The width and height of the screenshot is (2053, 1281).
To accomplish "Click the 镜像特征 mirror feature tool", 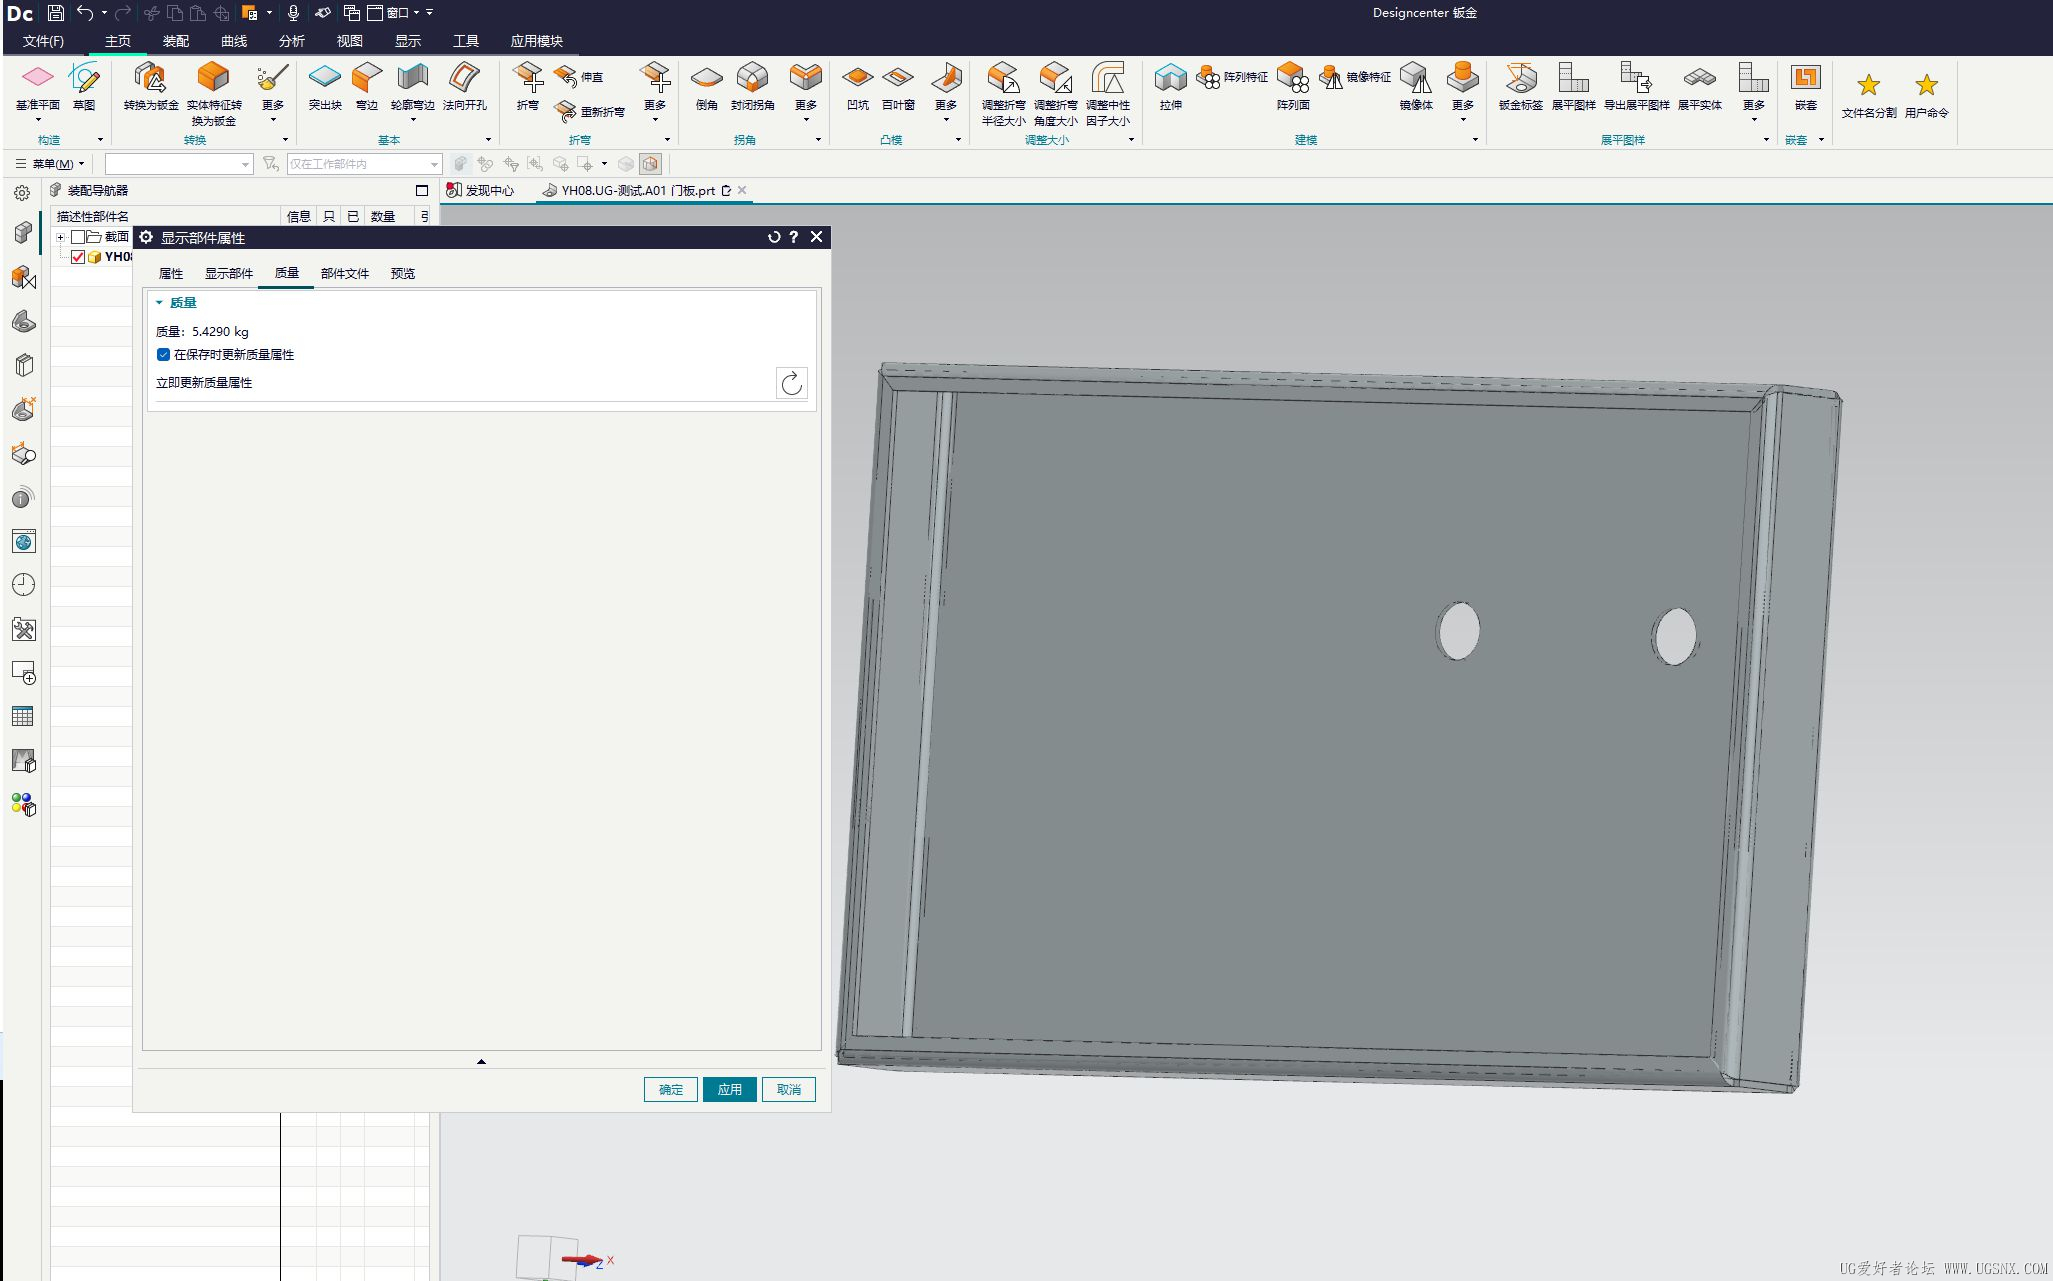I will pos(1355,77).
